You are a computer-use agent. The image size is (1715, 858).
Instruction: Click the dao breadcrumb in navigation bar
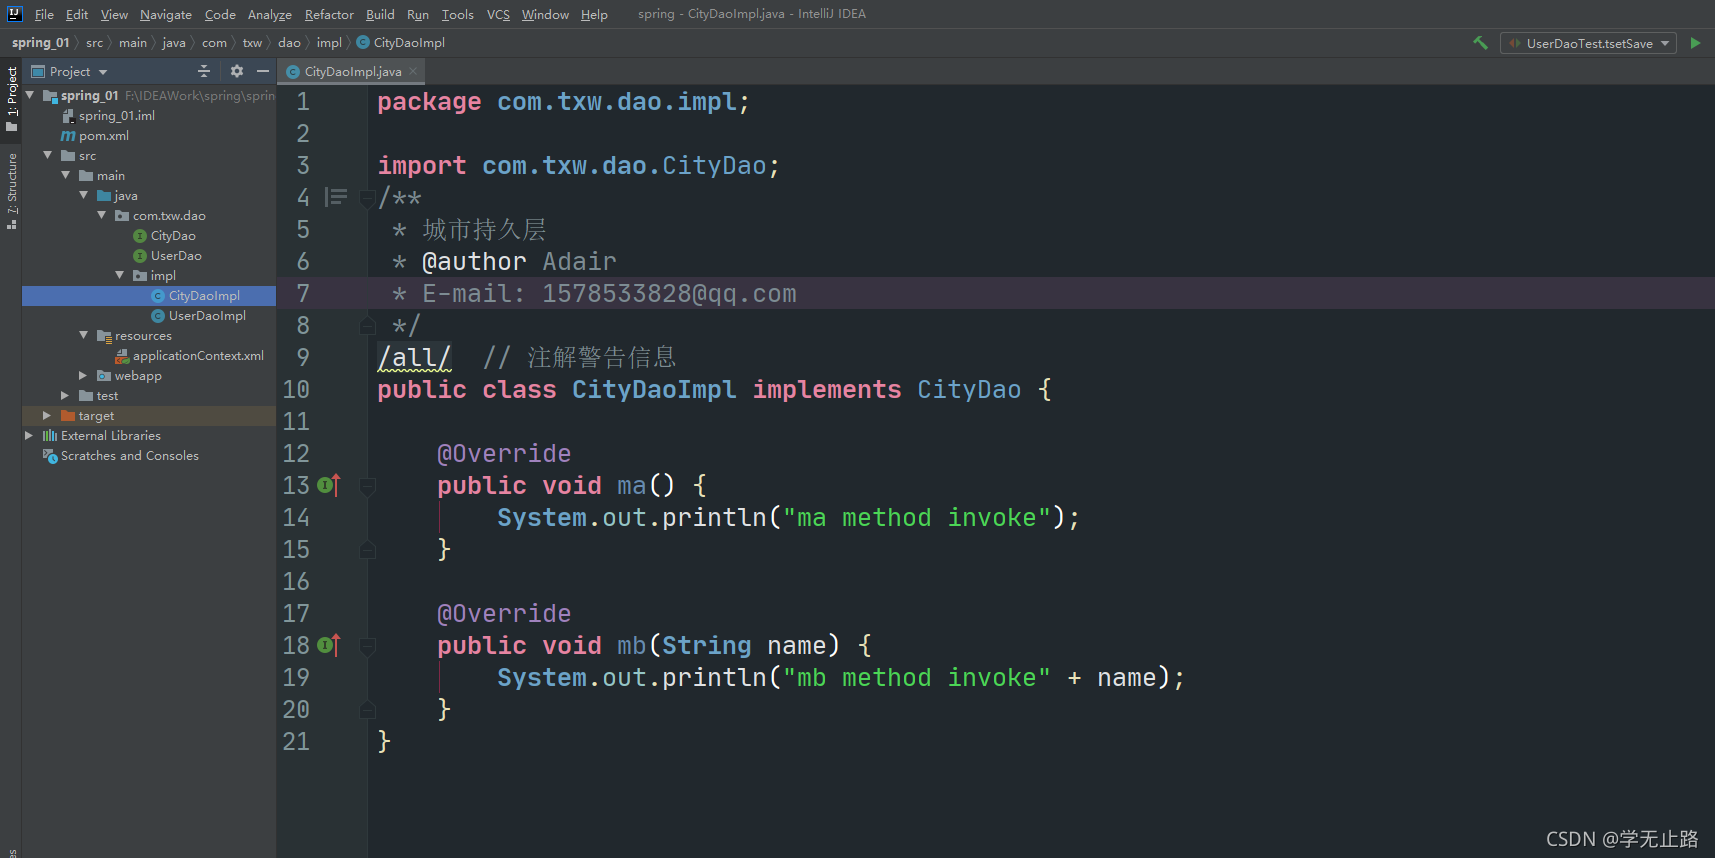click(289, 42)
